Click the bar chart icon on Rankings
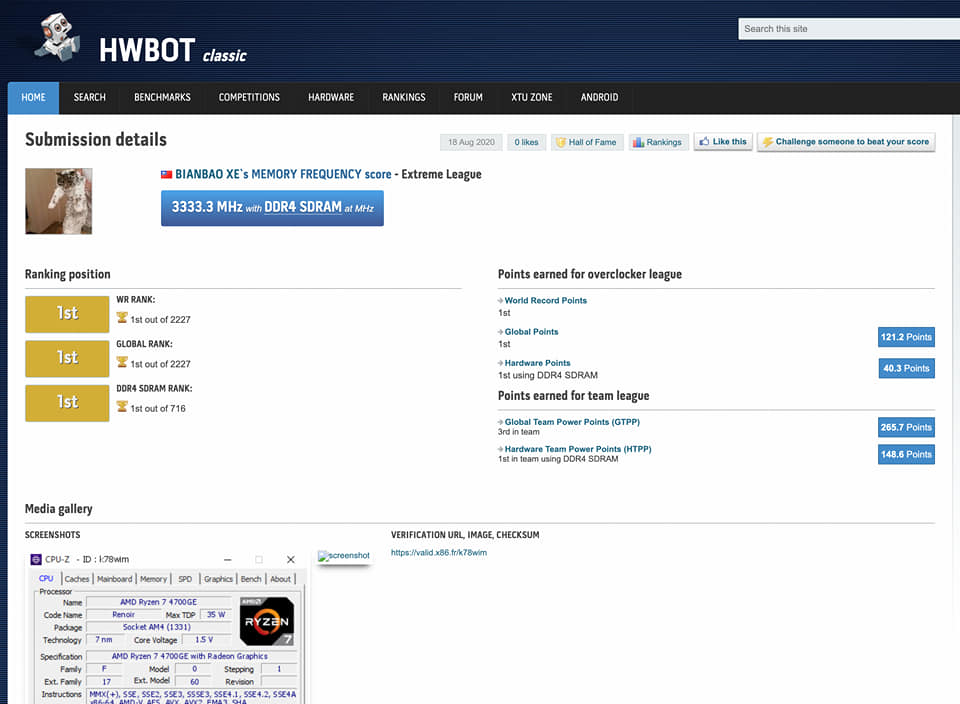This screenshot has width=960, height=704. point(639,142)
